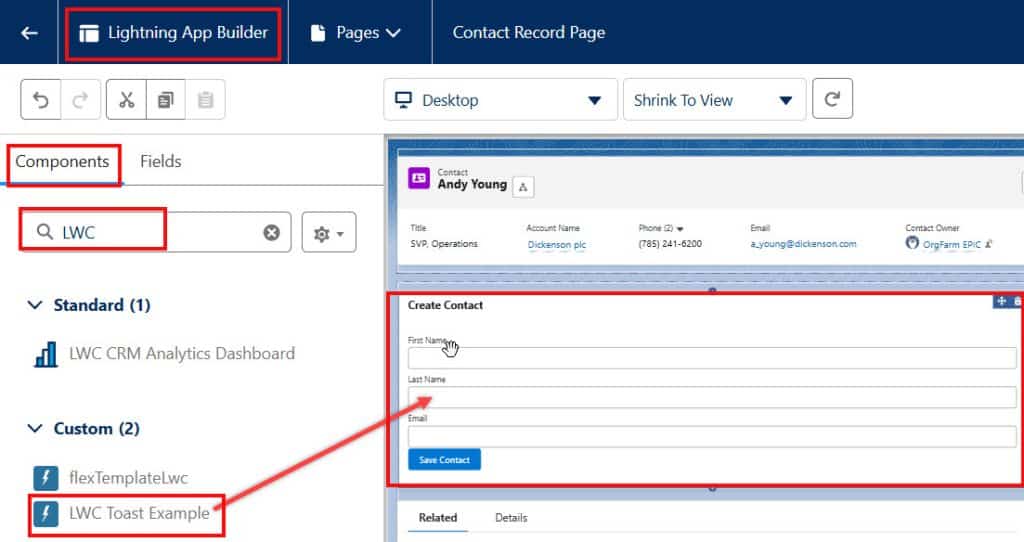The image size is (1024, 542).
Task: Click the move handle on Create Contact component
Action: pos(1001,301)
